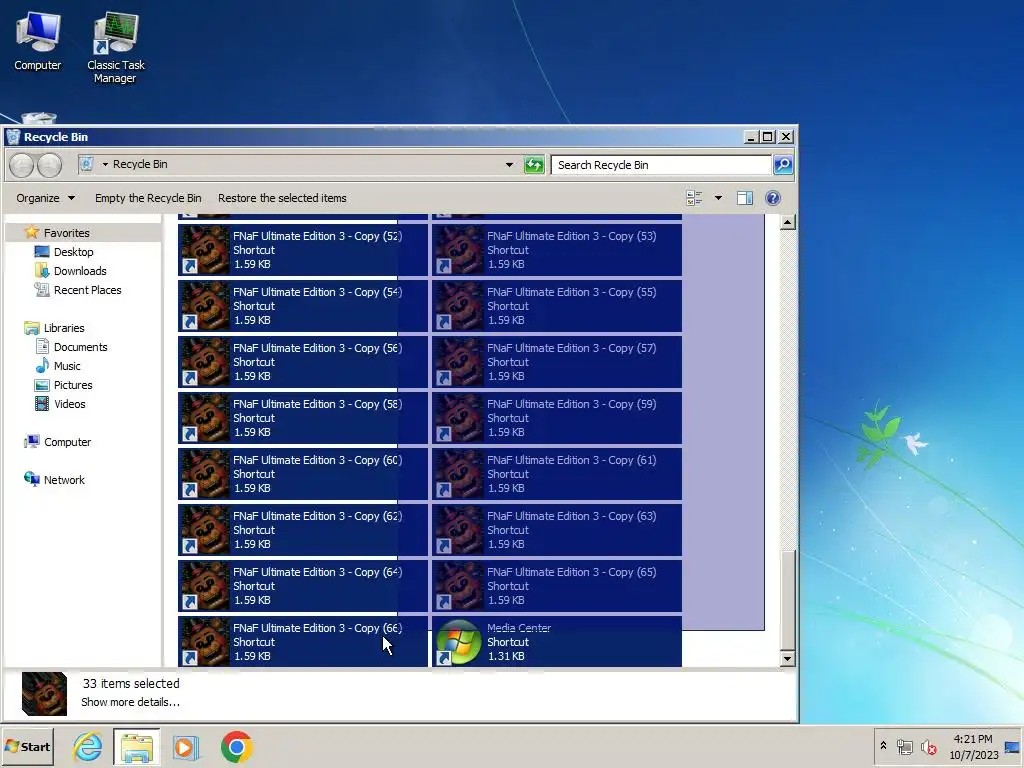Click the muted volume tray icon
The height and width of the screenshot is (768, 1024).
pos(929,746)
